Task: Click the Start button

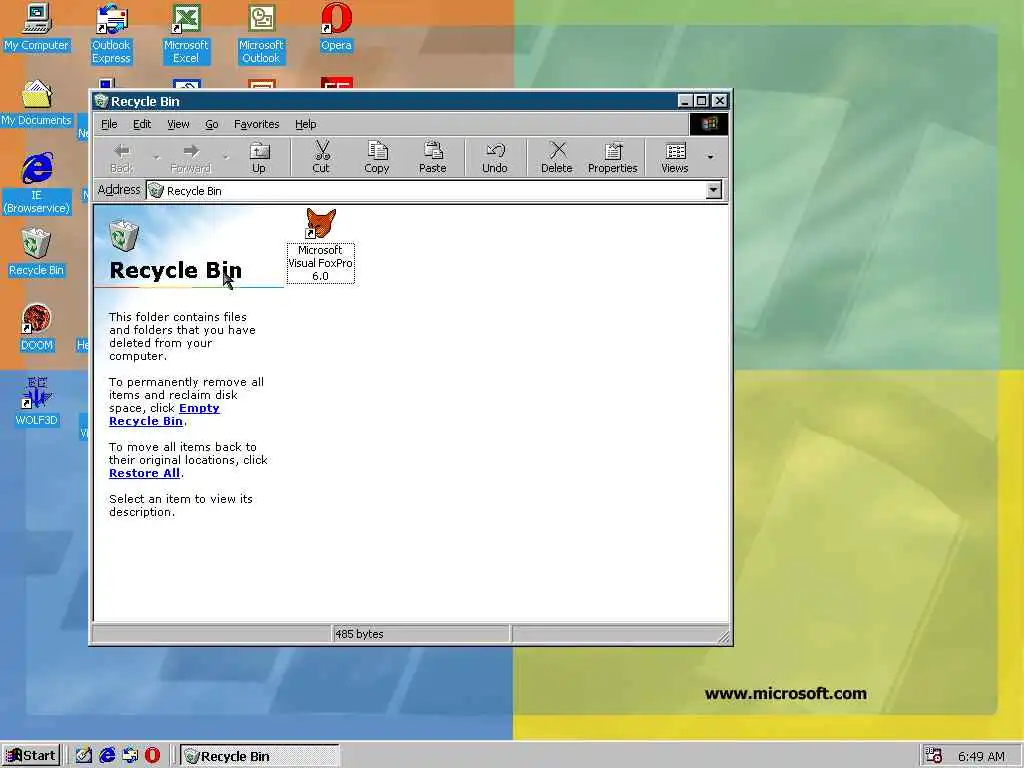Action: (31, 756)
